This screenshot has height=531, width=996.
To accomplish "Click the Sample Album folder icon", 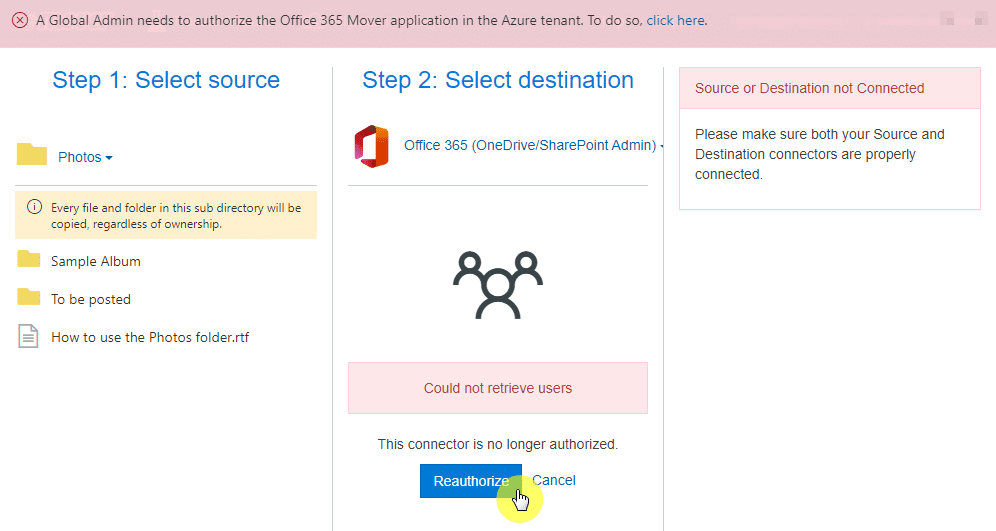I will (x=29, y=259).
